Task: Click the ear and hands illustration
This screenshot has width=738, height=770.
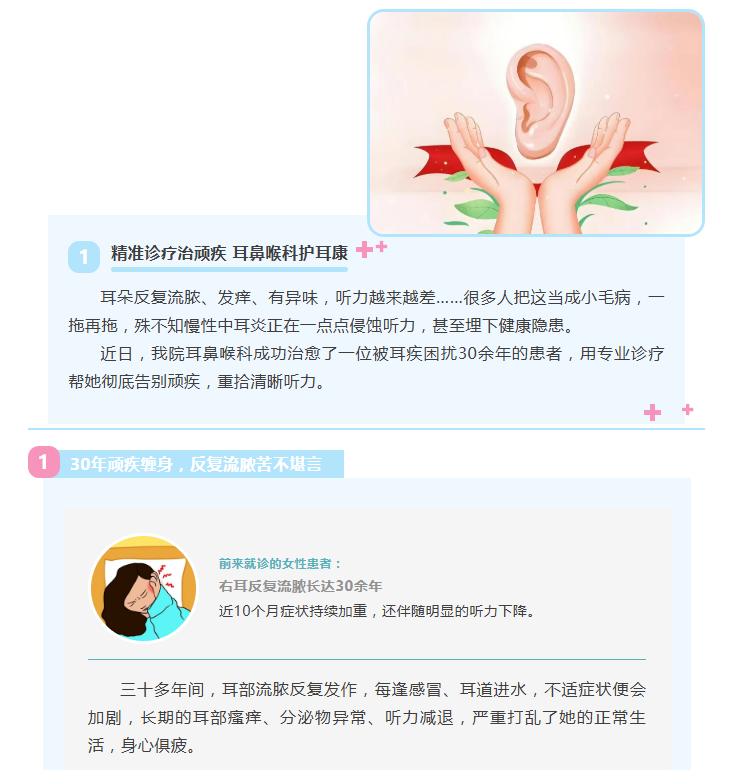Action: pos(536,123)
